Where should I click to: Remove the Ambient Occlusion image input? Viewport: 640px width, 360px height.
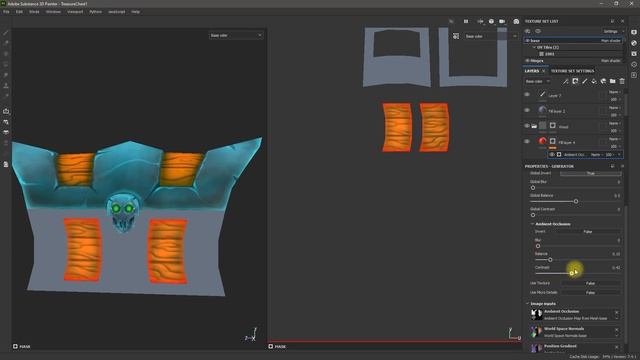(617, 312)
